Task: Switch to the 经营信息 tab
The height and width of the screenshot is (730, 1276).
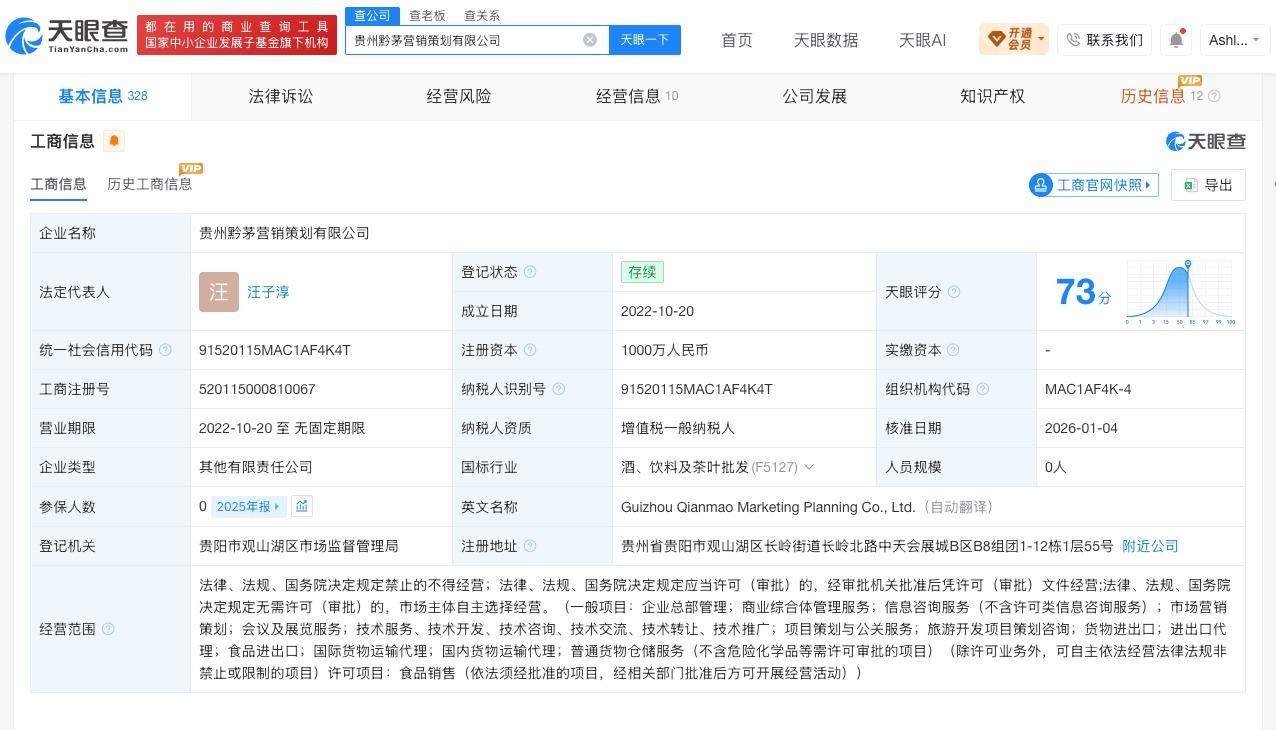Action: (637, 96)
